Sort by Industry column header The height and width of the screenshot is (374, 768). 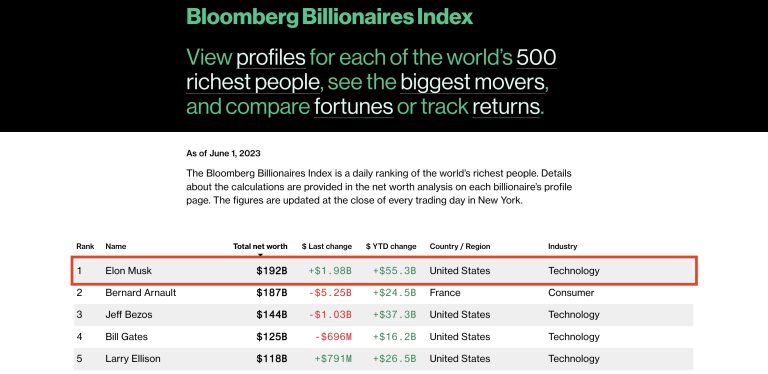563,246
